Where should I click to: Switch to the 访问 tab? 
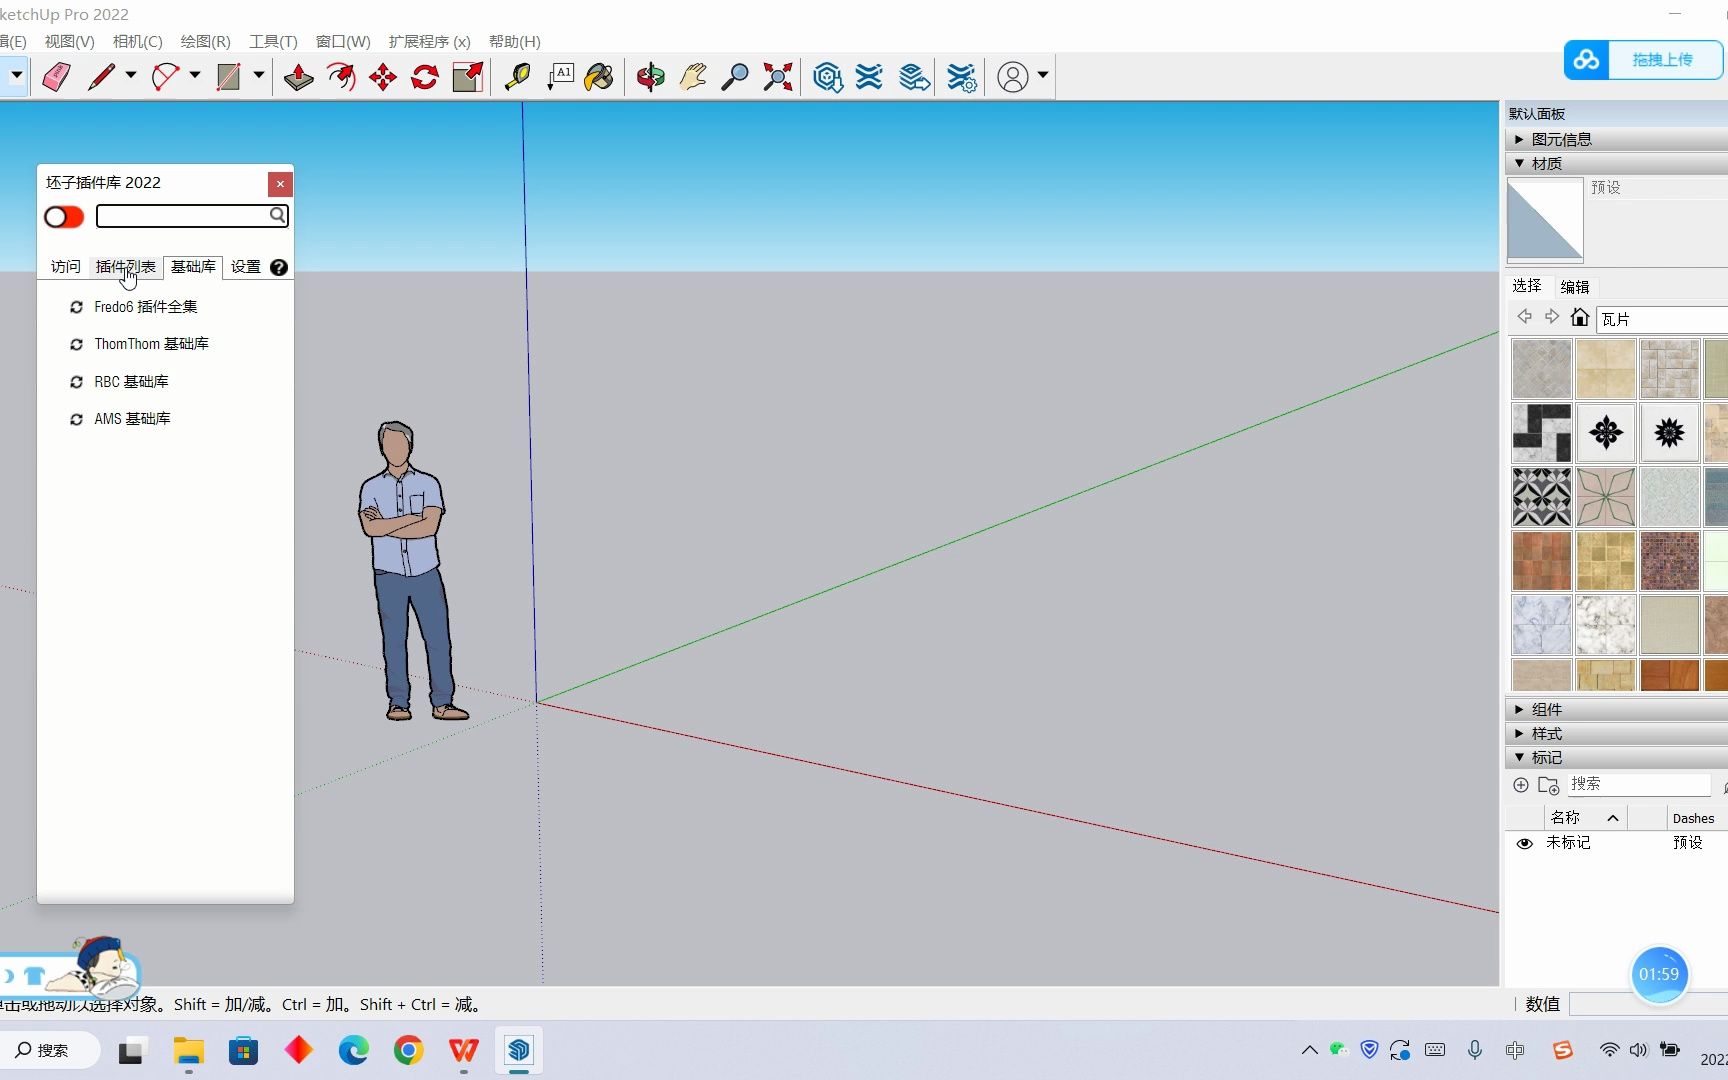click(x=65, y=267)
